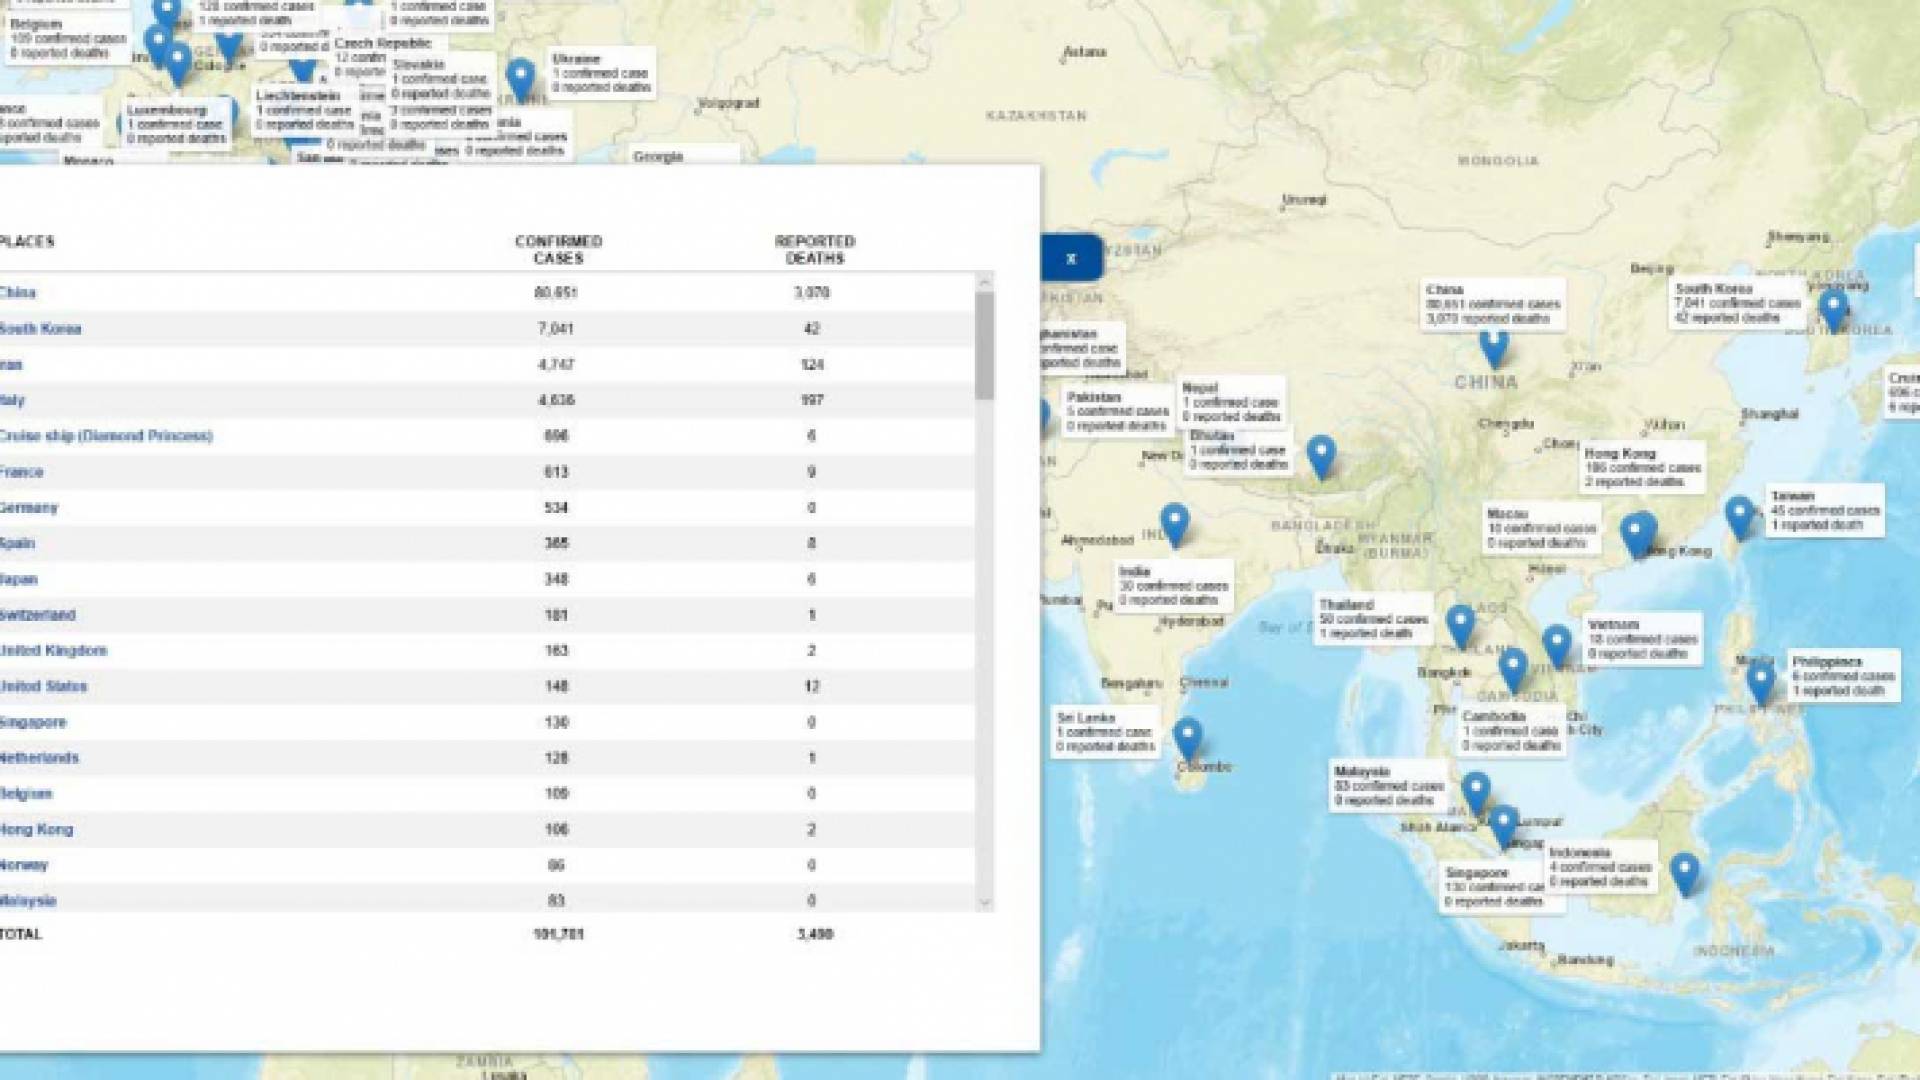Click the Indonesia map pin marker
The width and height of the screenshot is (1920, 1080).
pos(1685,871)
